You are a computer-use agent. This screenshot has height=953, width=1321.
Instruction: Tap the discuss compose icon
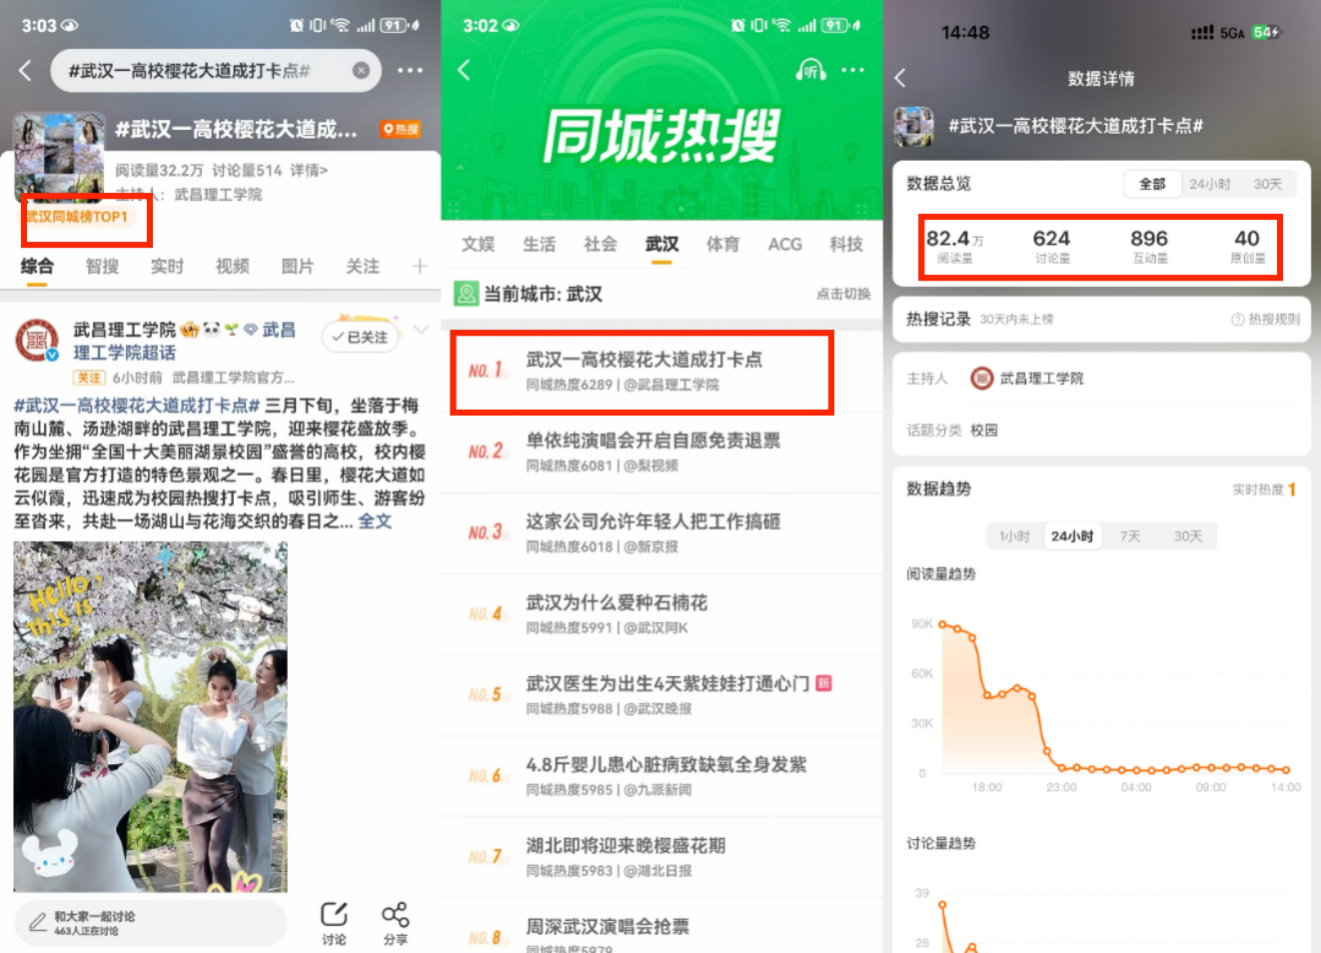click(334, 922)
